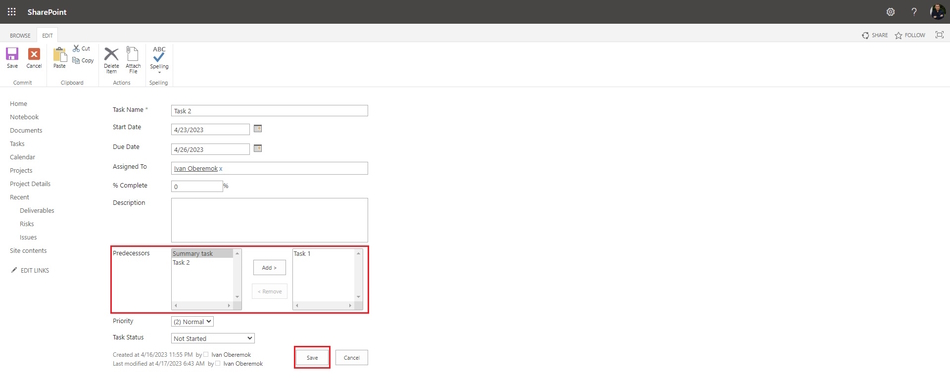Open the Priority dropdown

[x=193, y=322]
